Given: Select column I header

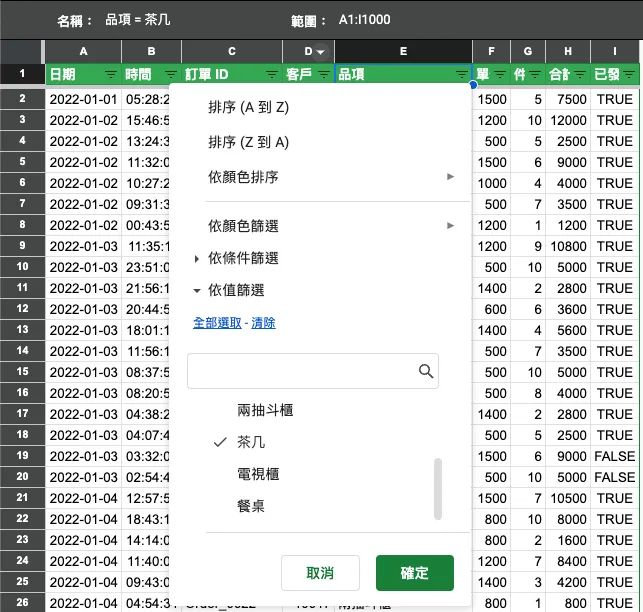Looking at the screenshot, I should point(615,52).
